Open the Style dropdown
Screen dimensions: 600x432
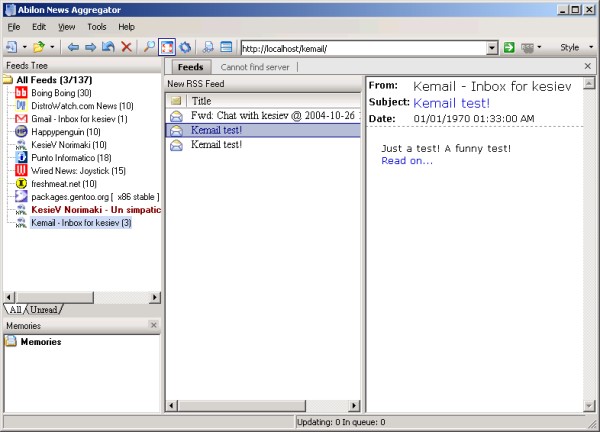[x=577, y=47]
